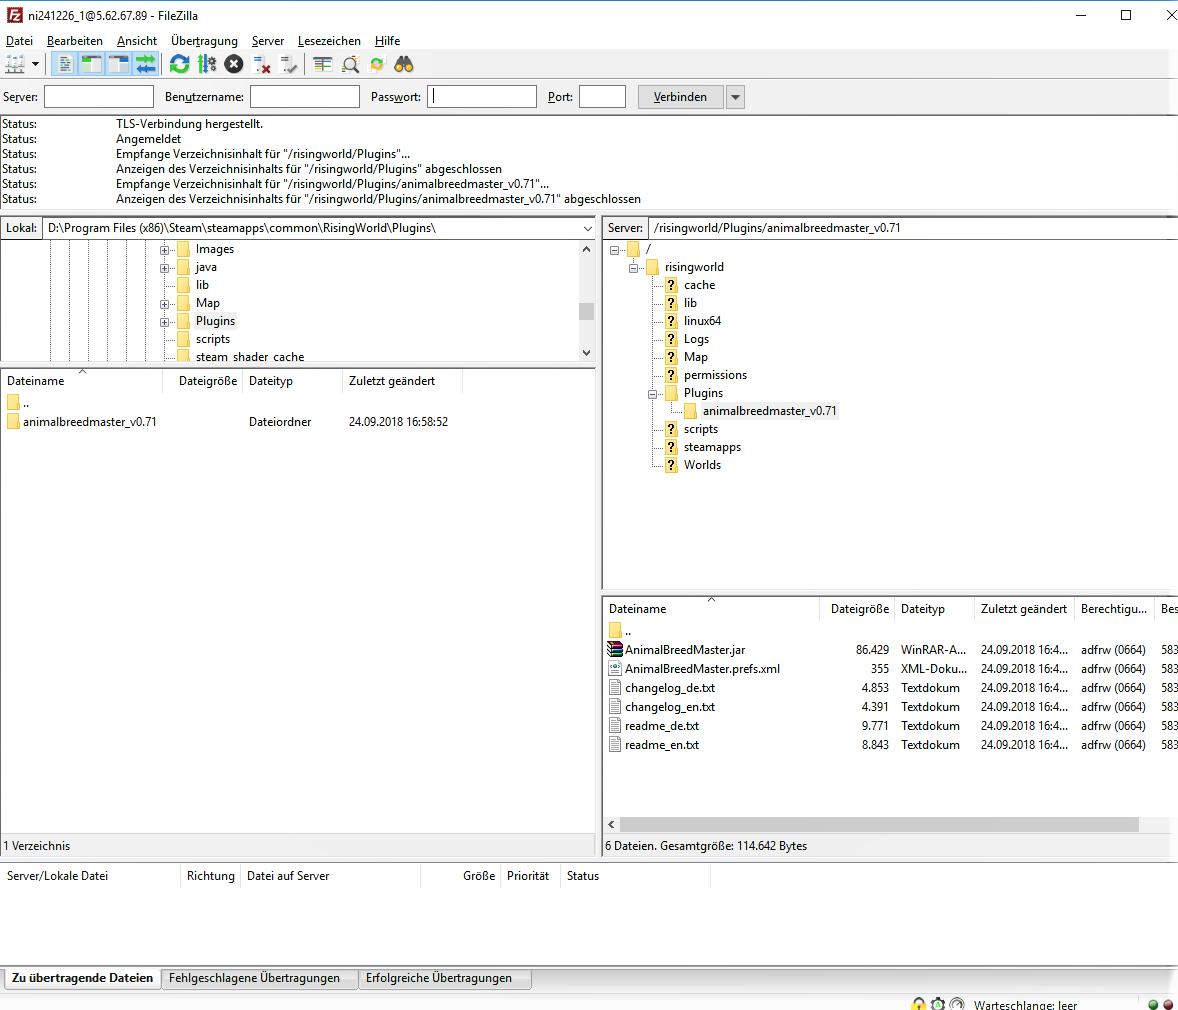The width and height of the screenshot is (1178, 1010).
Task: Click the Benutzername input field
Action: click(x=304, y=97)
